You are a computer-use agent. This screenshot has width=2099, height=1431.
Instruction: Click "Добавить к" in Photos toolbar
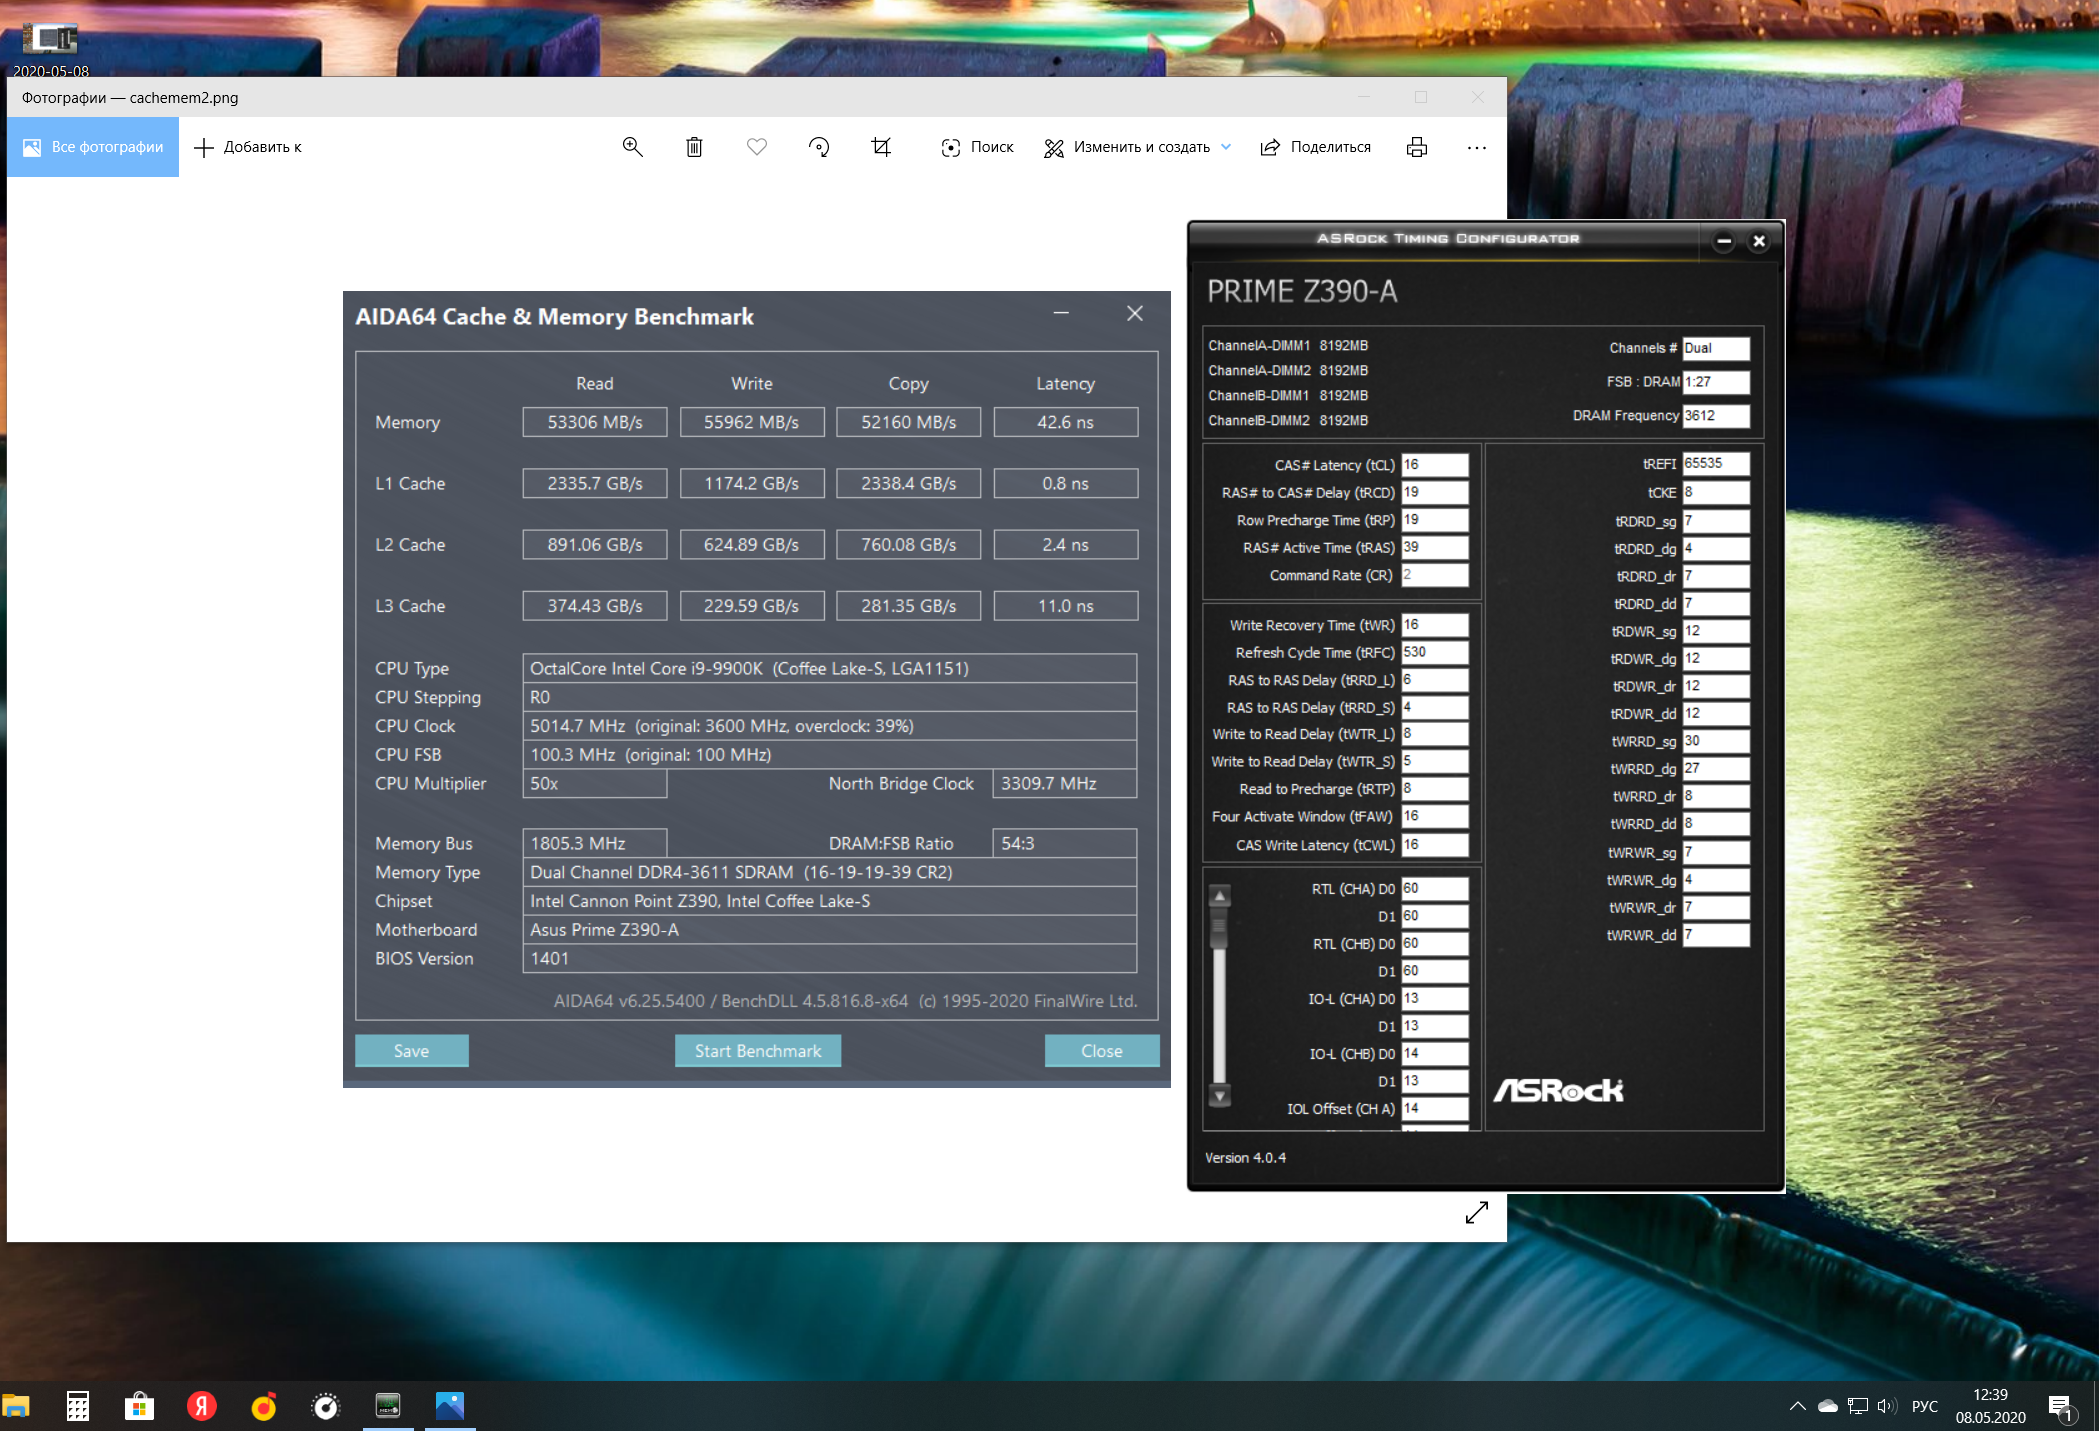(247, 147)
